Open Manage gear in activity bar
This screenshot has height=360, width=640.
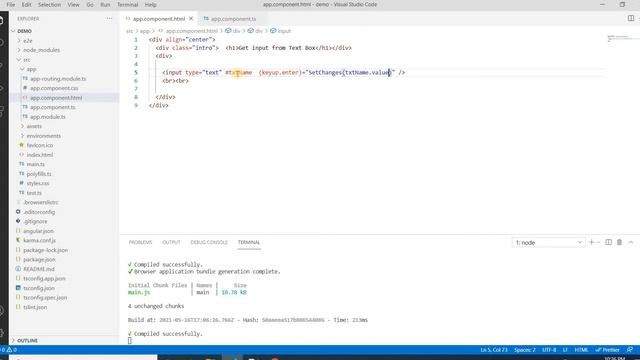point(2,333)
